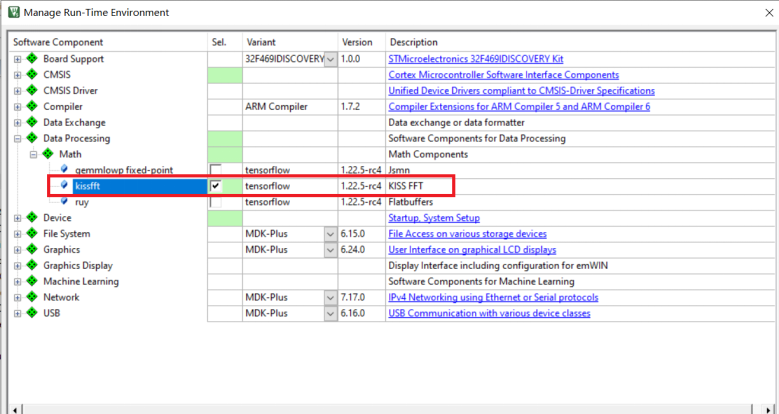Click the horizontal scrollbar left arrow

tap(14, 408)
